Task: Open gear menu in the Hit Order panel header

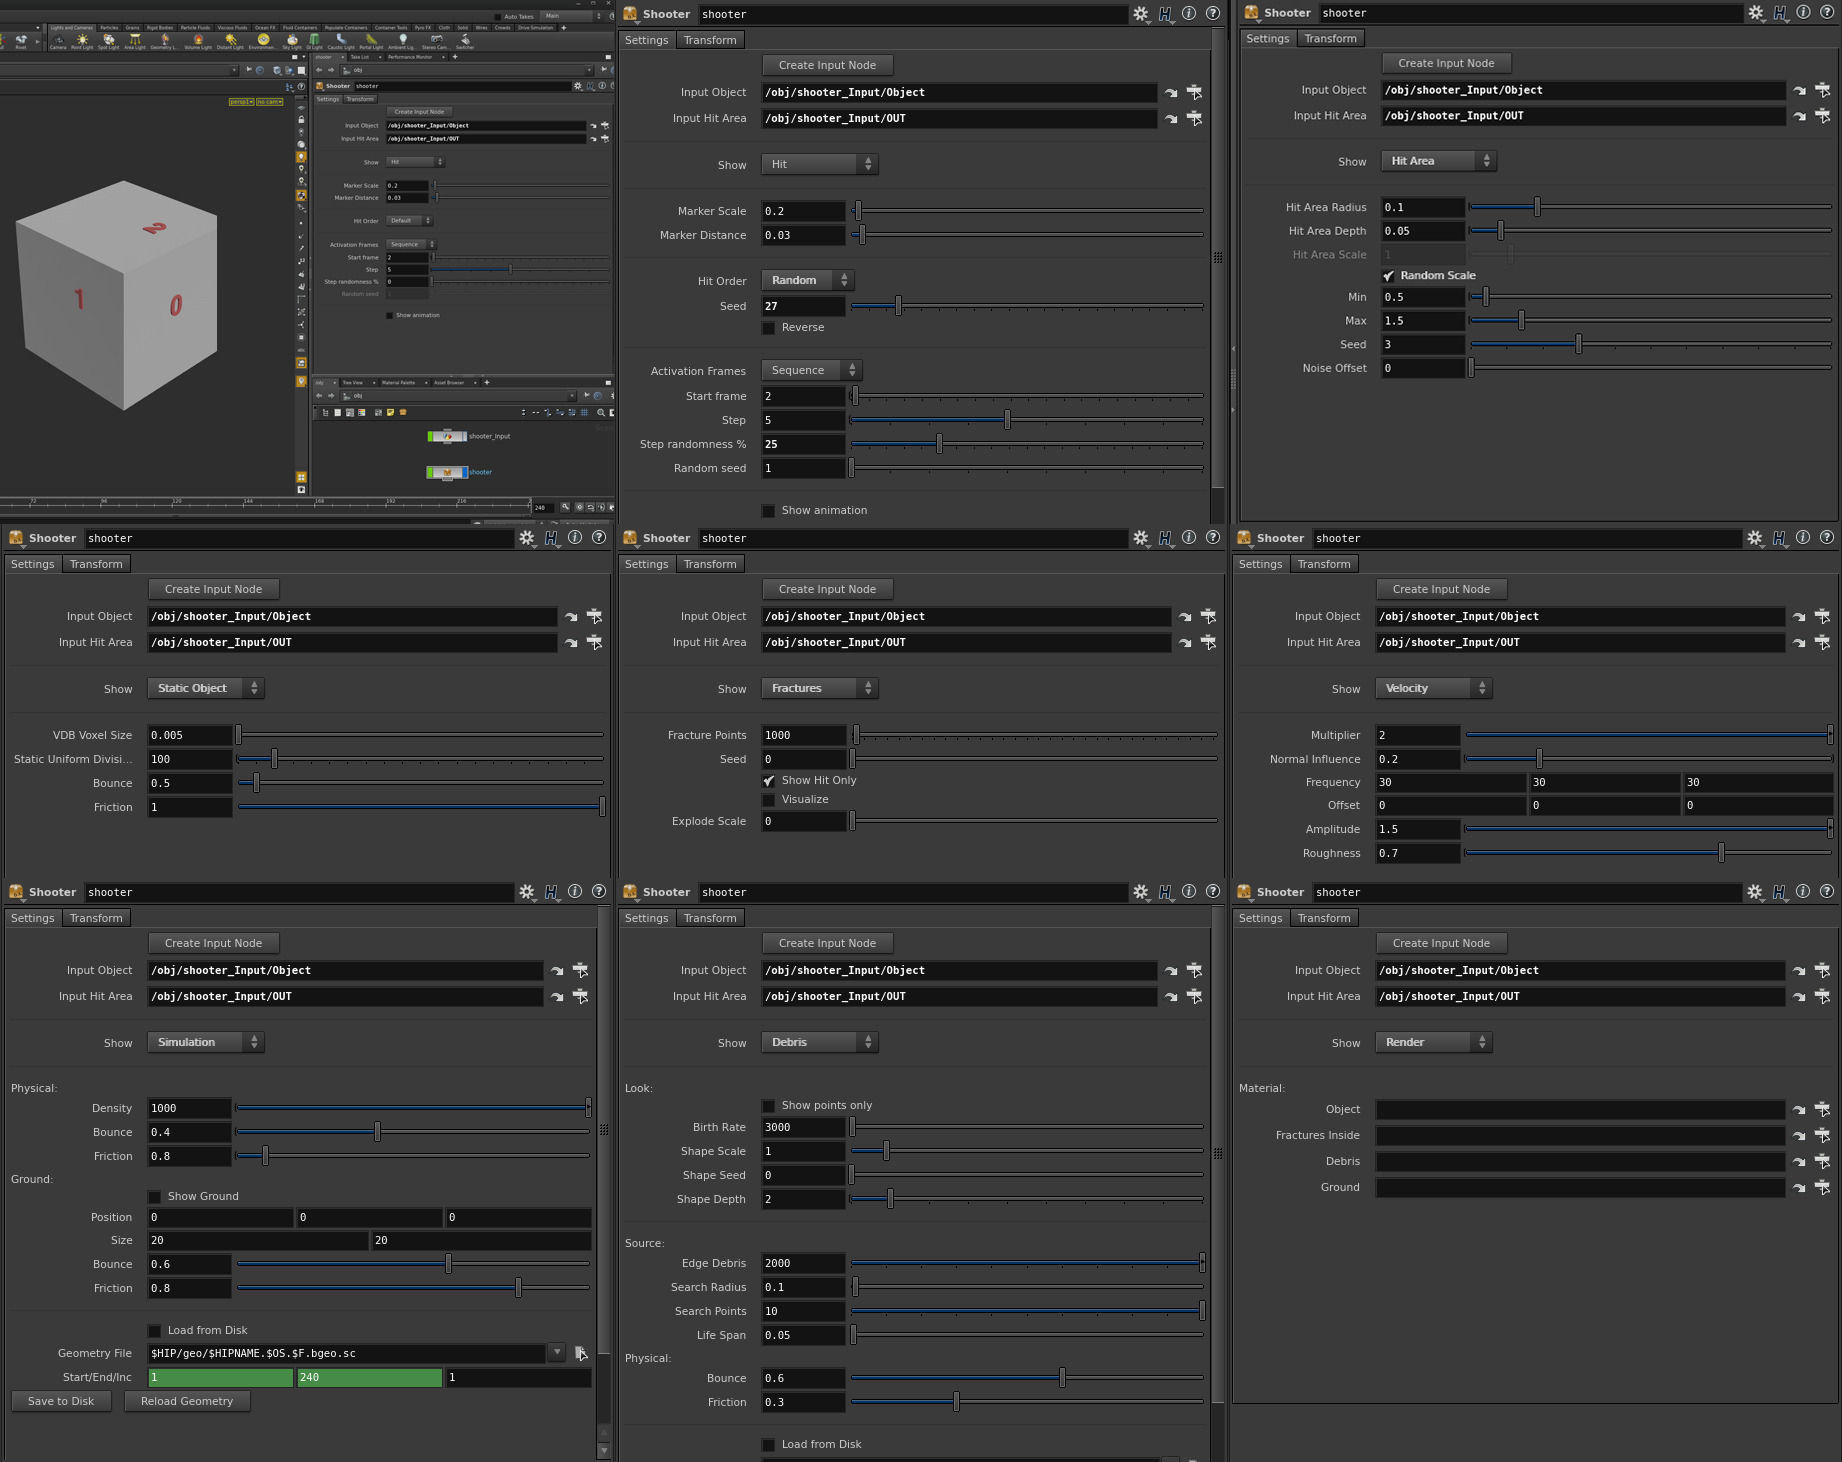Action: coord(1140,14)
